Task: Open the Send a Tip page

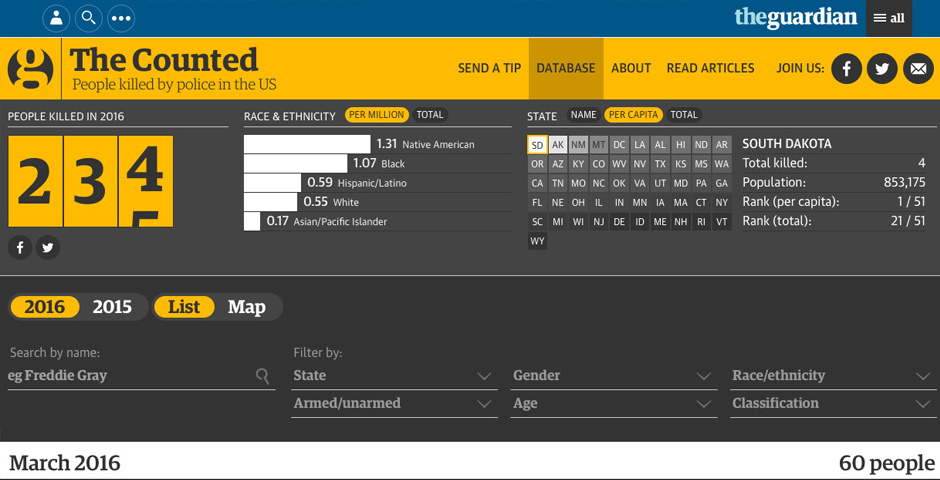Action: click(x=489, y=68)
